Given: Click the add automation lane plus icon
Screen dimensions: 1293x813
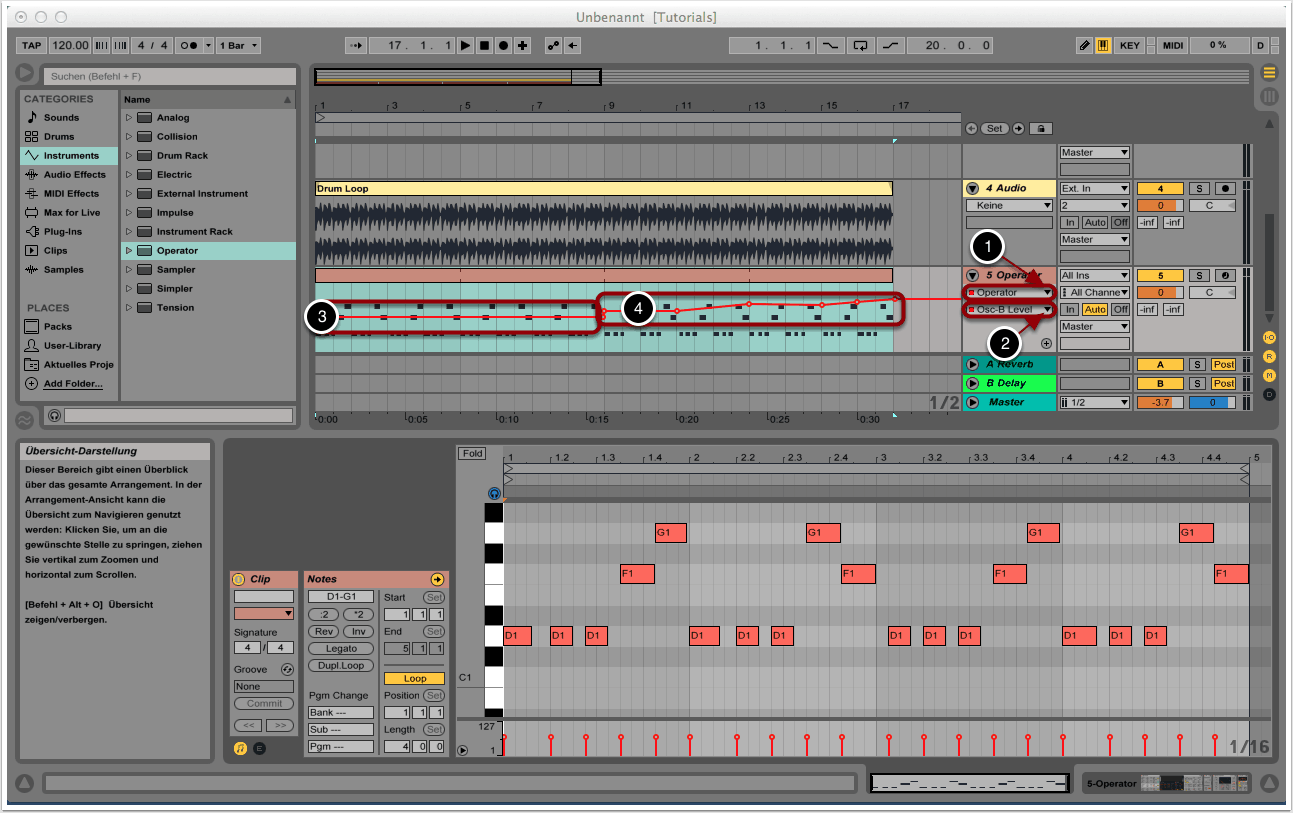Looking at the screenshot, I should click(x=1046, y=343).
